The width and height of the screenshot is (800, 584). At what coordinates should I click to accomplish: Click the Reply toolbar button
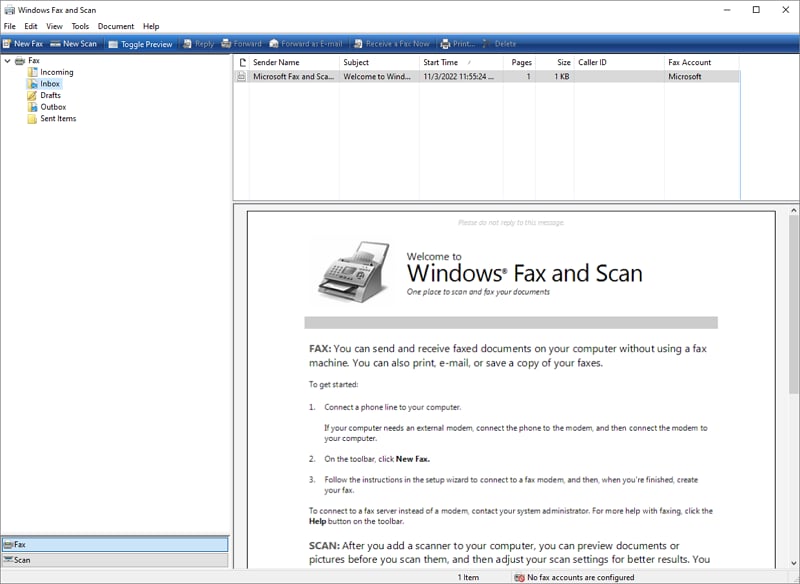click(198, 44)
